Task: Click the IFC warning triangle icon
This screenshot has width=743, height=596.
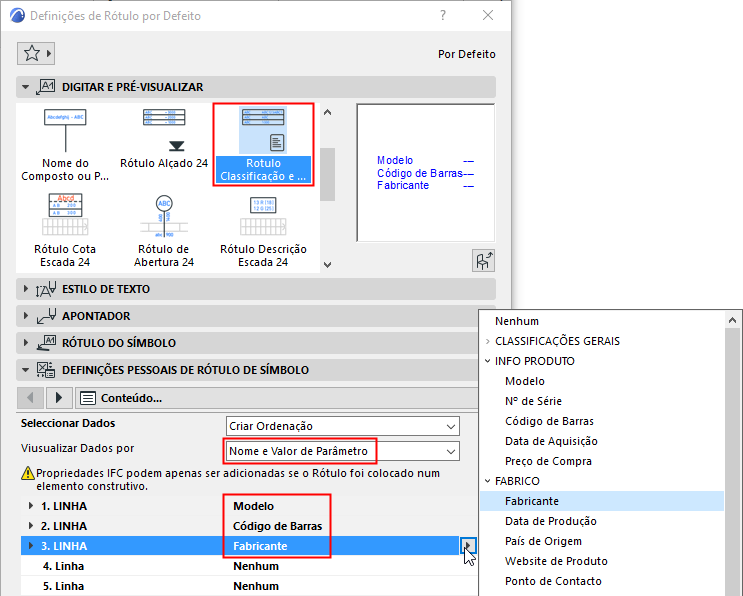Action: tap(28, 473)
